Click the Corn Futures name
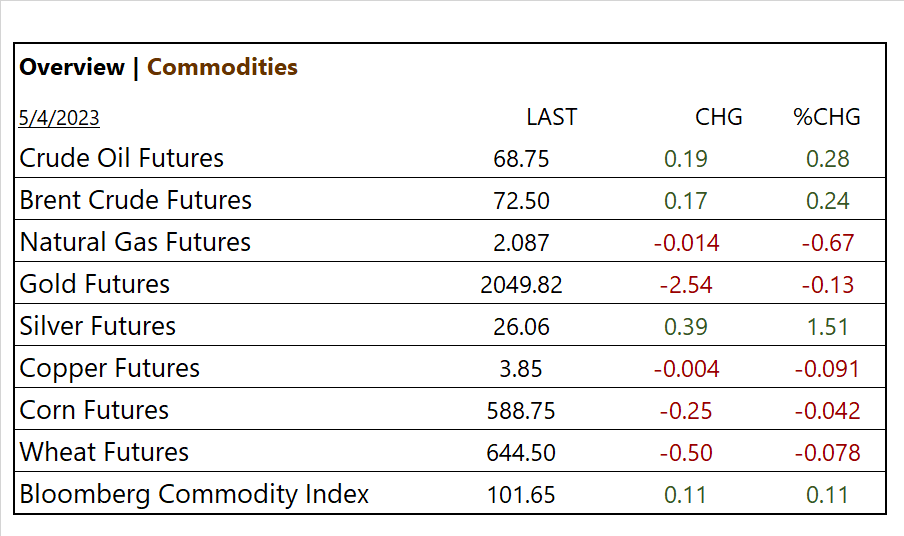 tap(94, 410)
